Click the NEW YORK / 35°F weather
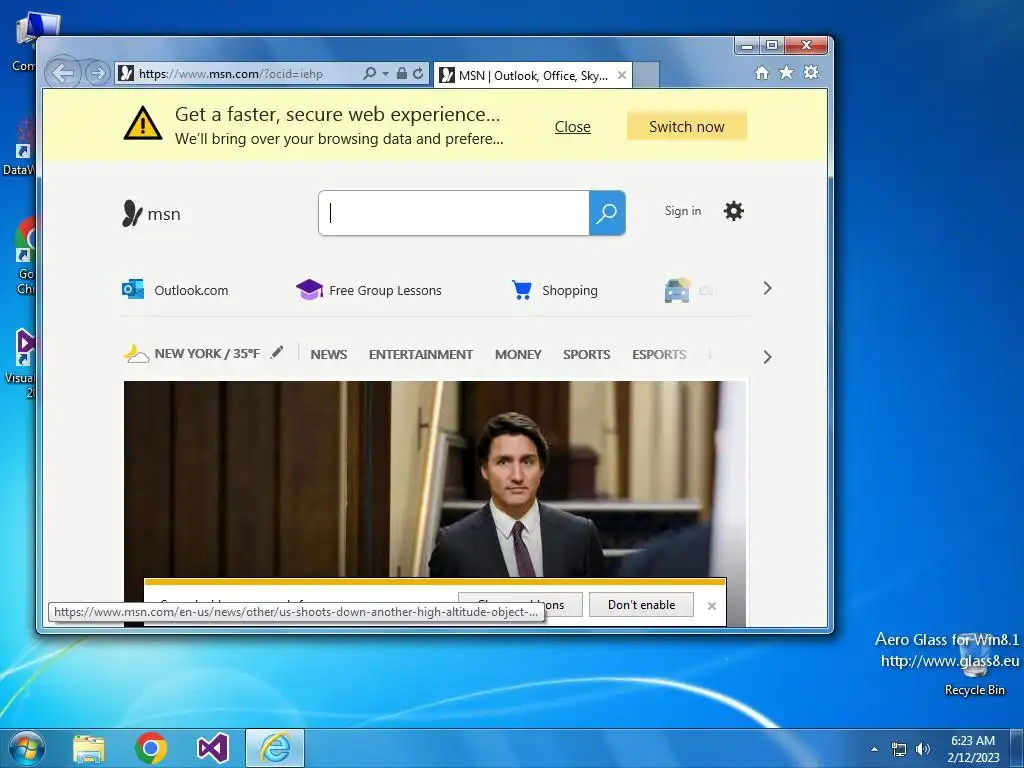Screen dimensions: 1024x768 tap(207, 353)
